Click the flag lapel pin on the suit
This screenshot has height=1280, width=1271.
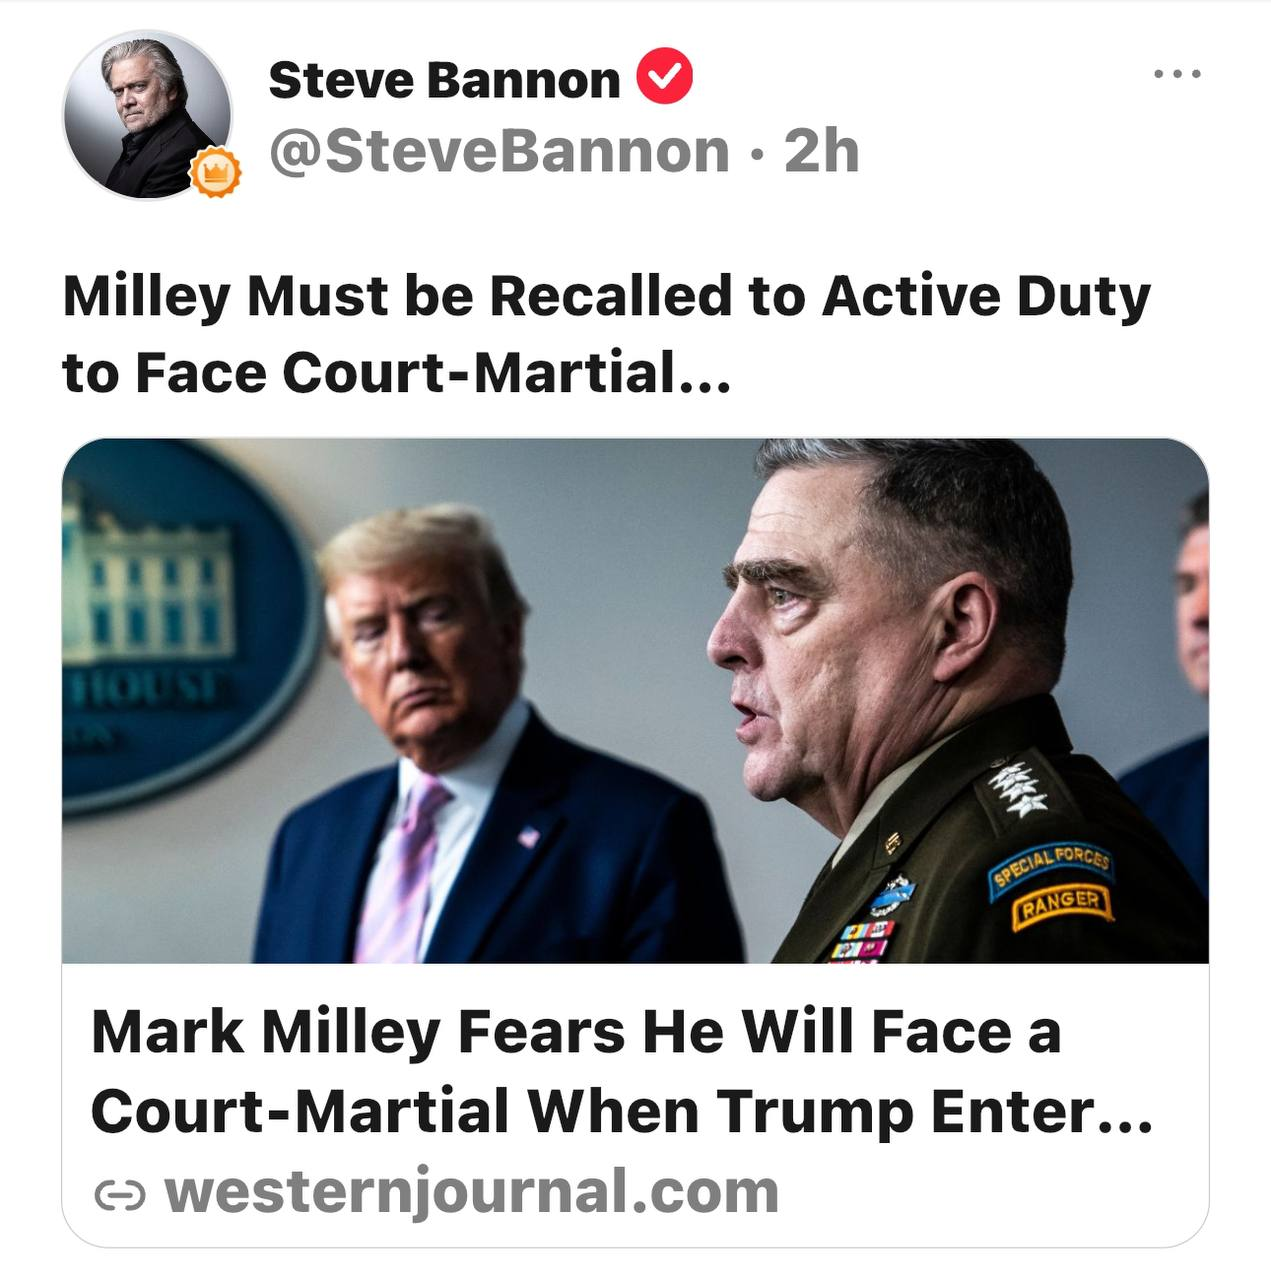click(529, 836)
